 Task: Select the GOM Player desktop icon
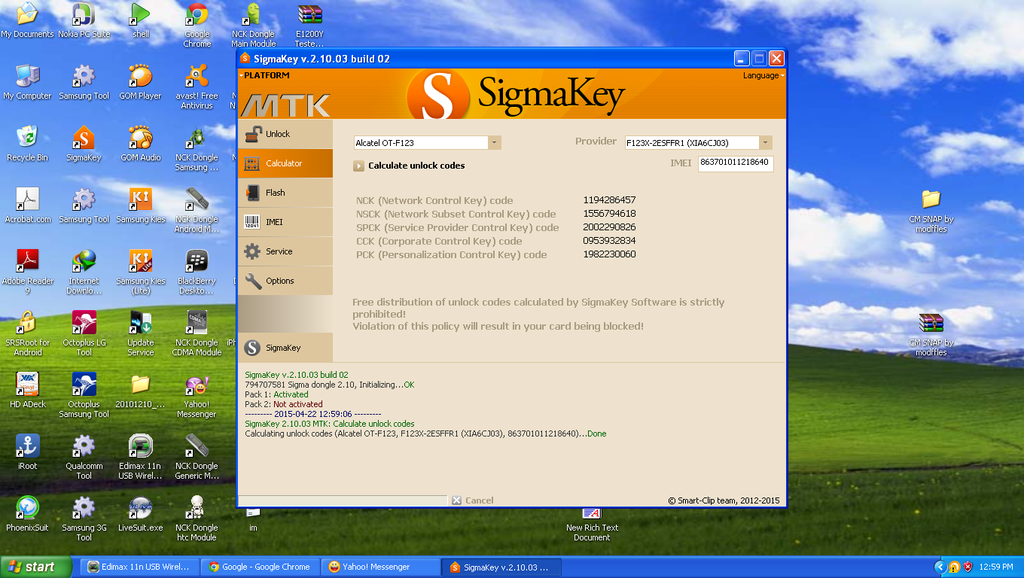pos(141,80)
